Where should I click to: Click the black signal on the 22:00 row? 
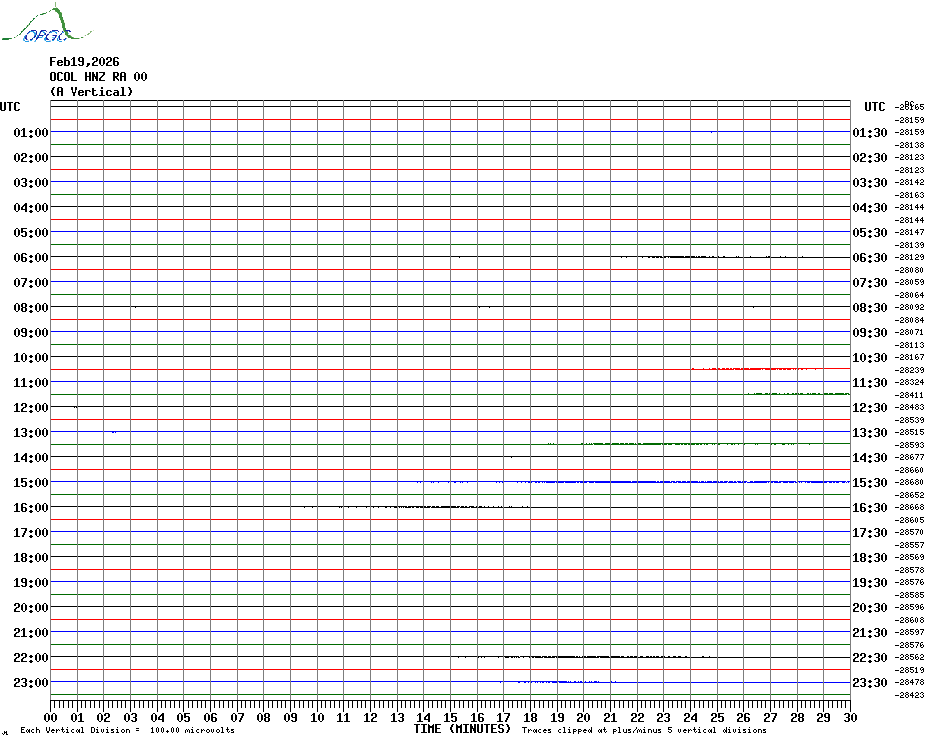580,657
